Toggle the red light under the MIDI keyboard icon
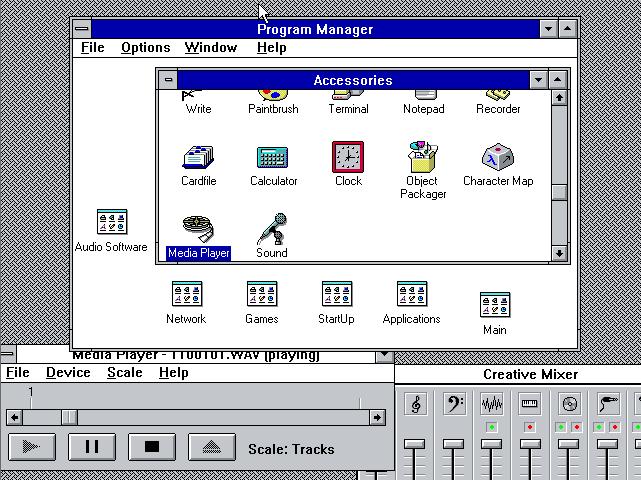The height and width of the screenshot is (480, 641). (x=530, y=427)
